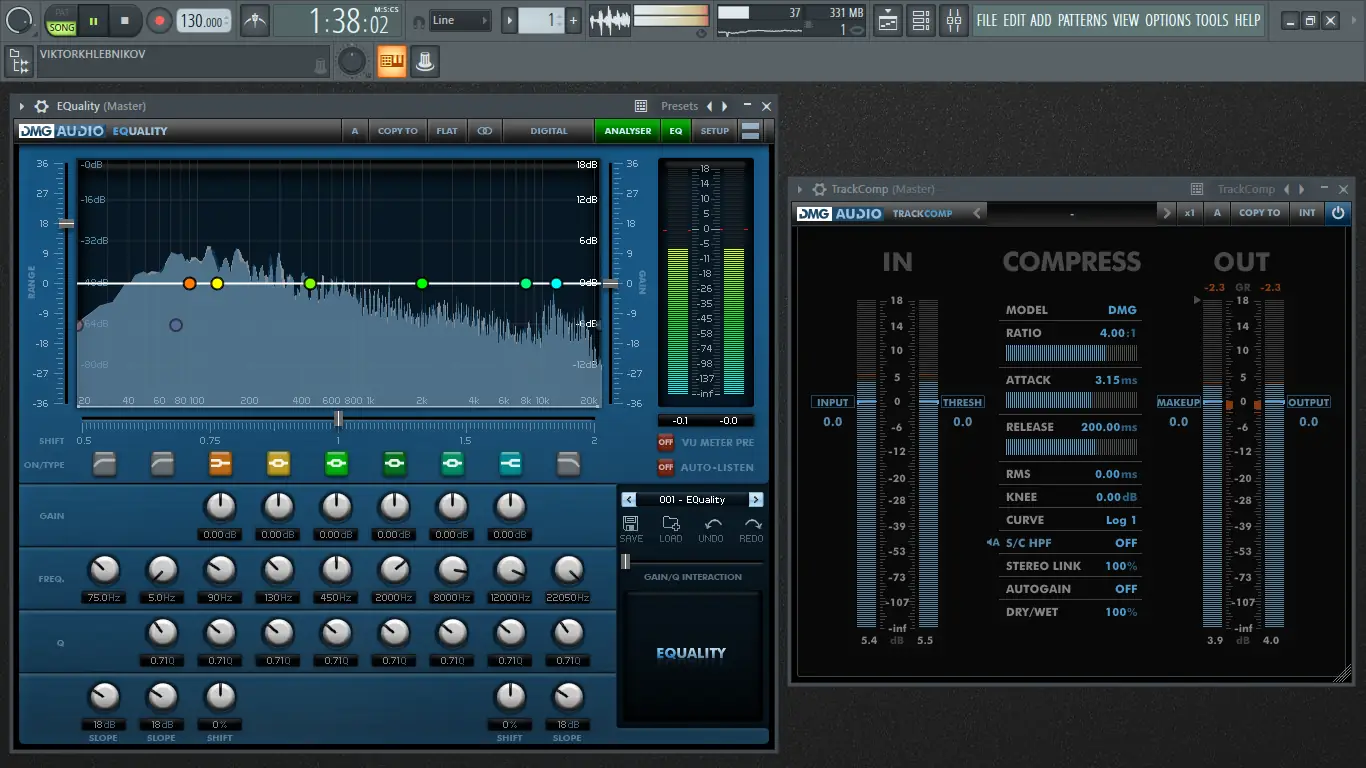
Task: Select the orange EQ node on graph
Action: (x=189, y=284)
